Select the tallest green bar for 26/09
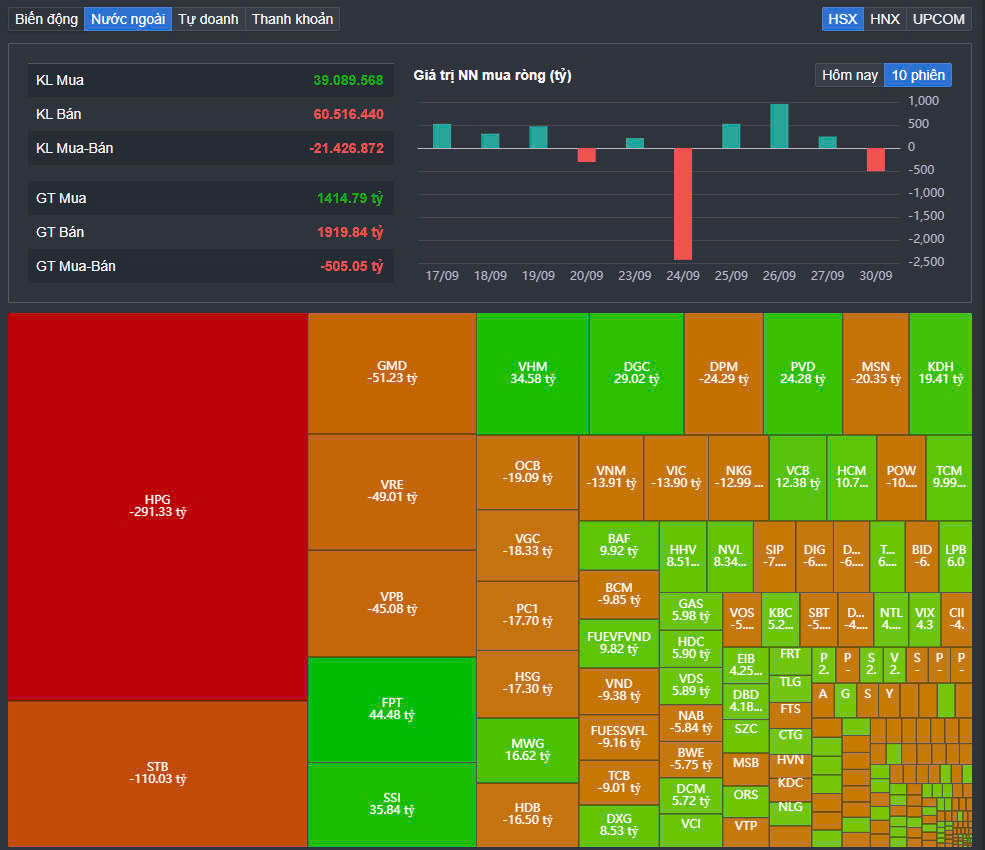 (x=779, y=126)
